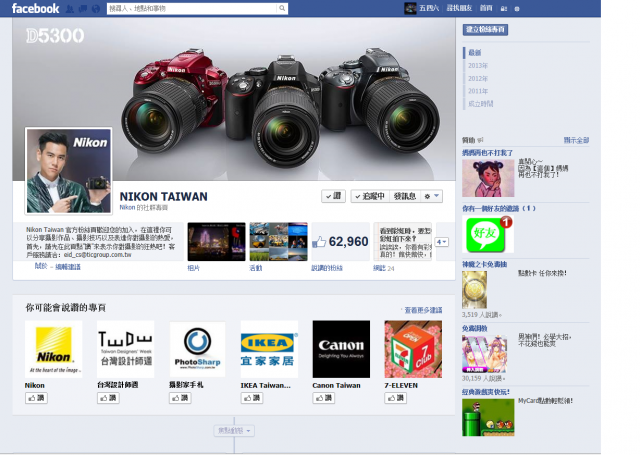Open the D5300 cover photo

pyautogui.click(x=234, y=99)
